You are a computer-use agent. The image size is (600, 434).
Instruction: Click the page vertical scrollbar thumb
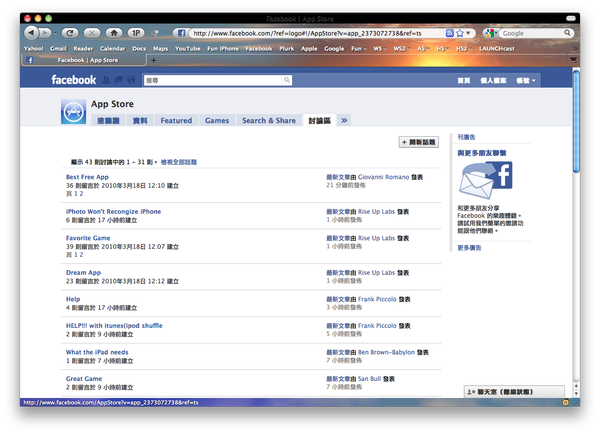(x=576, y=121)
